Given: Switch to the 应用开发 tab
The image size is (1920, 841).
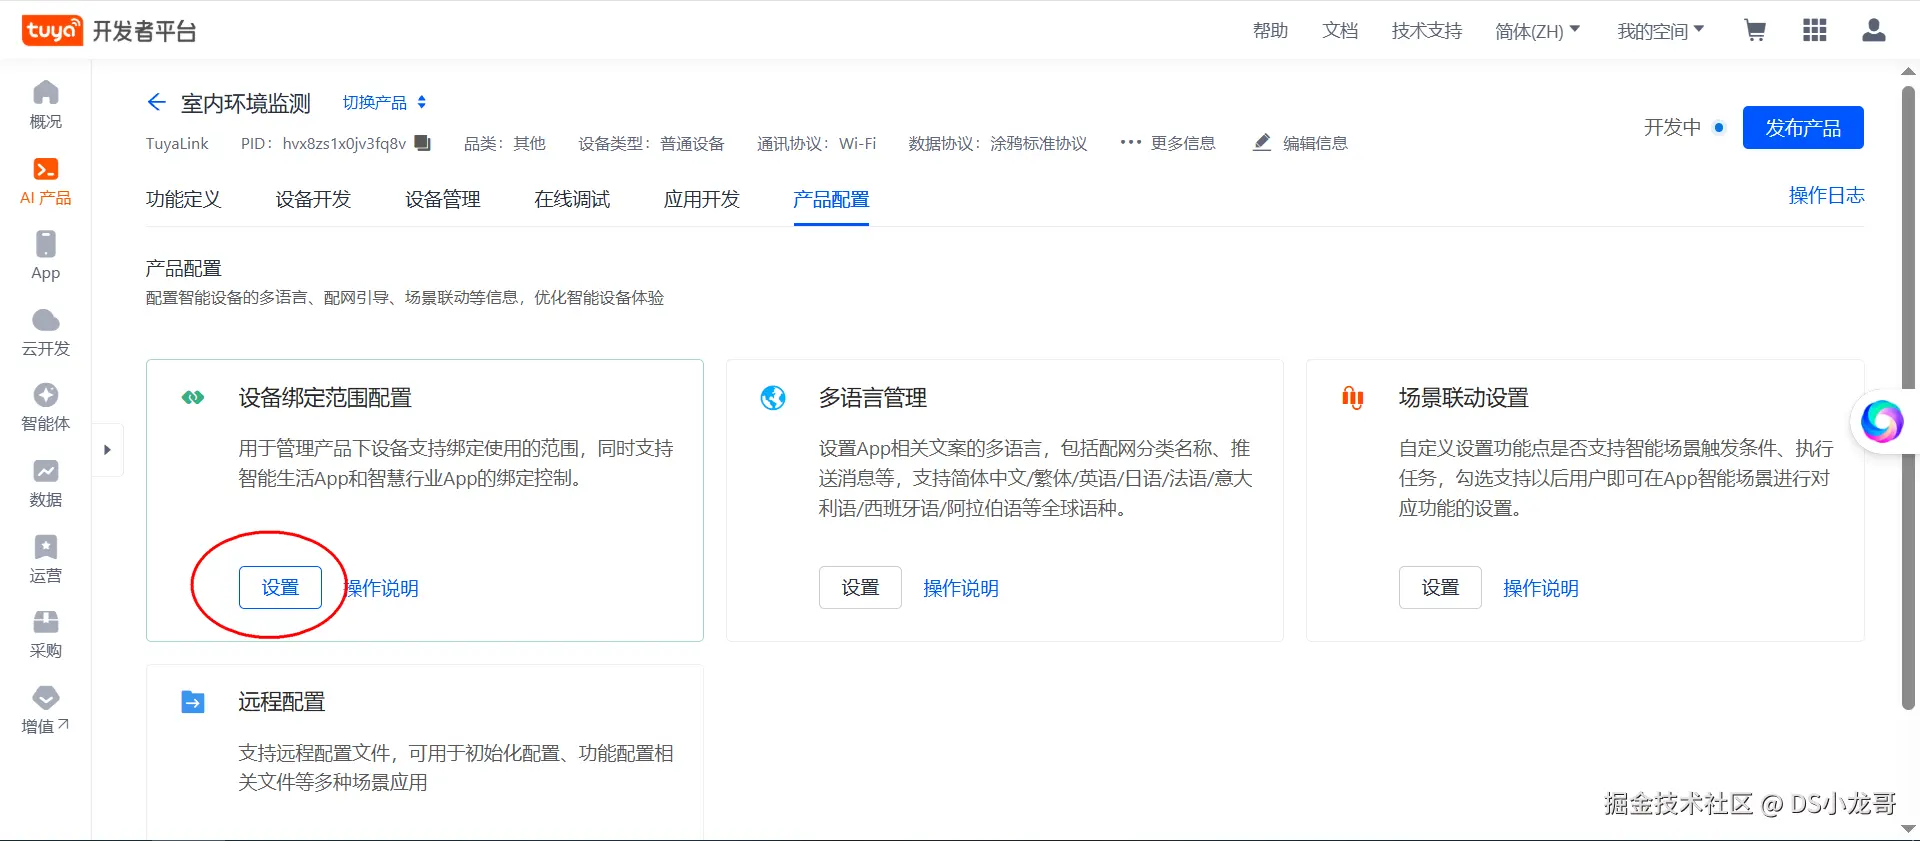Looking at the screenshot, I should pyautogui.click(x=702, y=199).
